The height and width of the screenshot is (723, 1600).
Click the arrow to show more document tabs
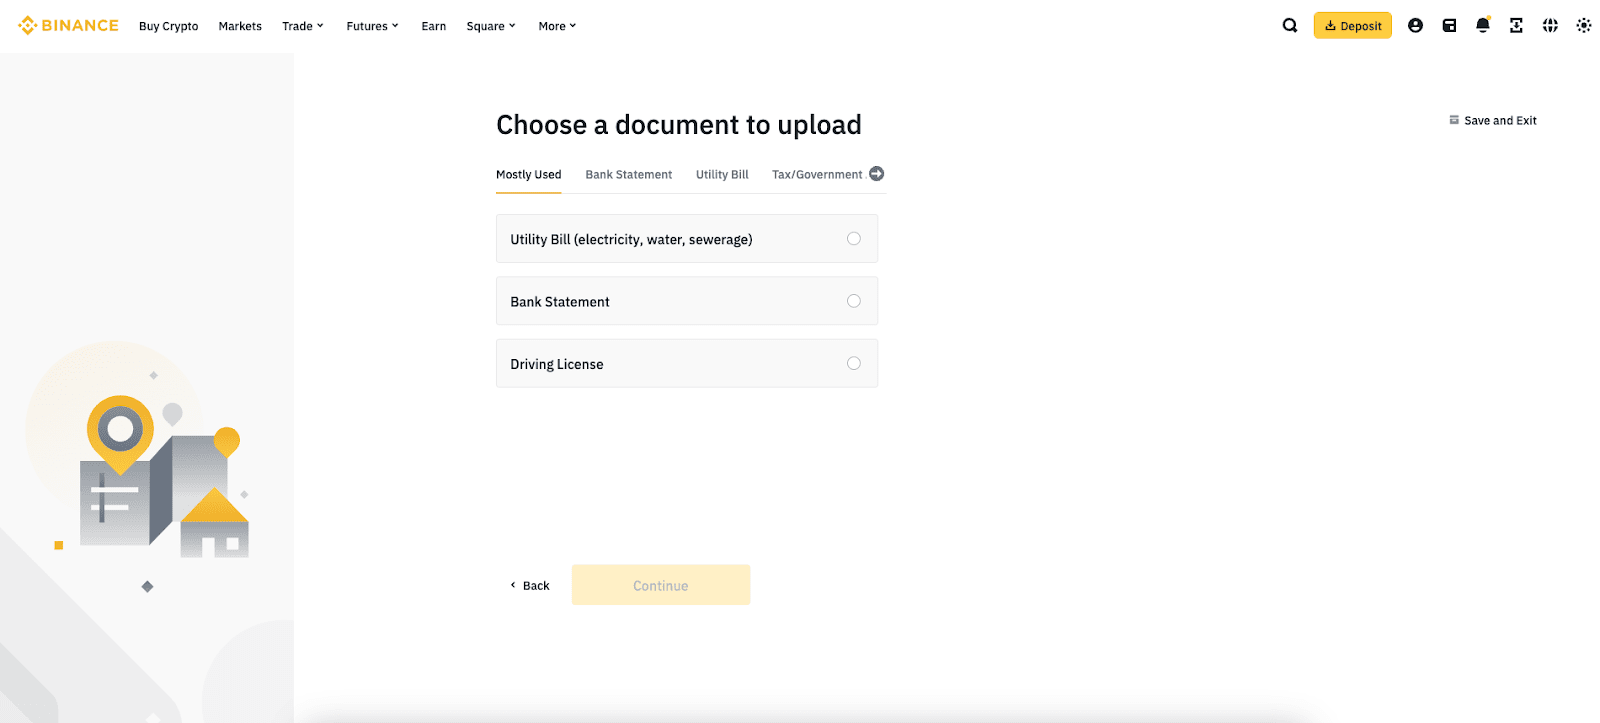tap(877, 174)
